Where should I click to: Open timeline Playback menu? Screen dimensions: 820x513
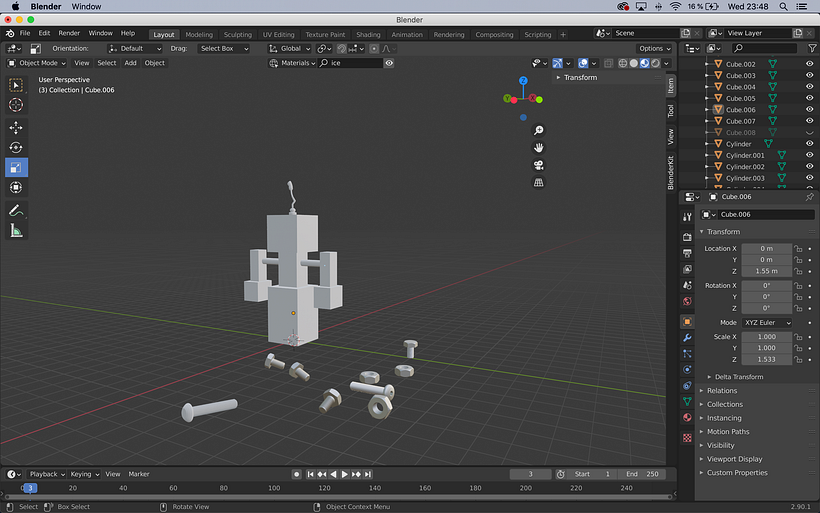click(x=47, y=474)
